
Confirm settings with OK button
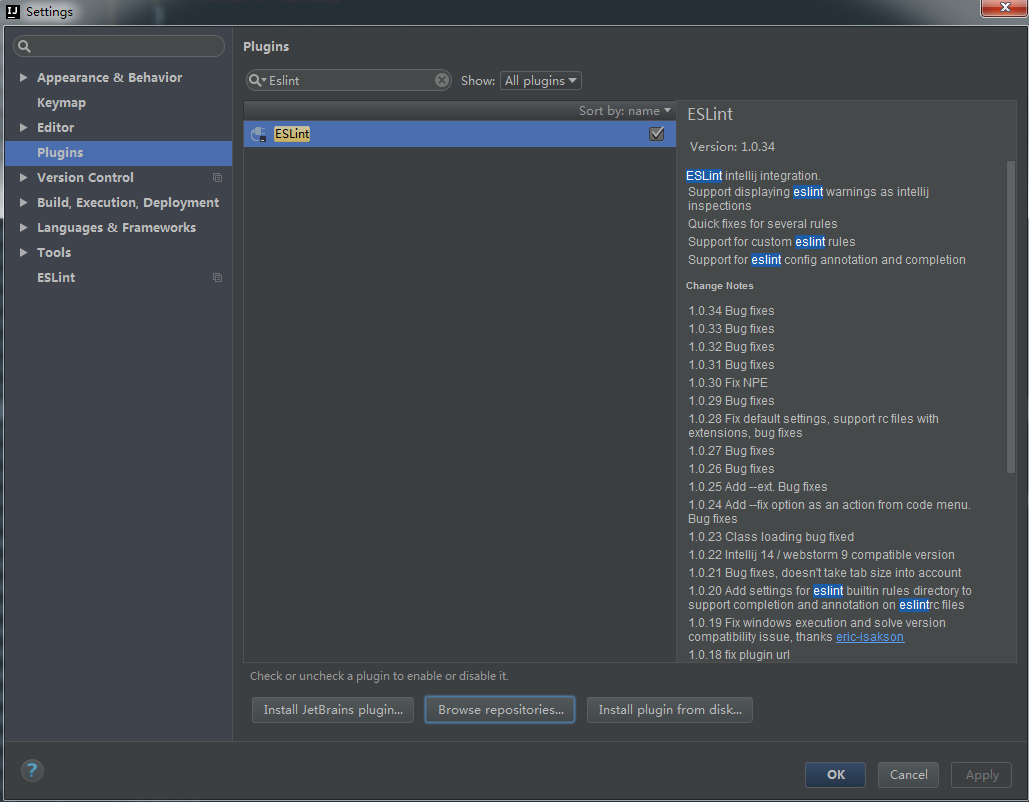point(835,774)
